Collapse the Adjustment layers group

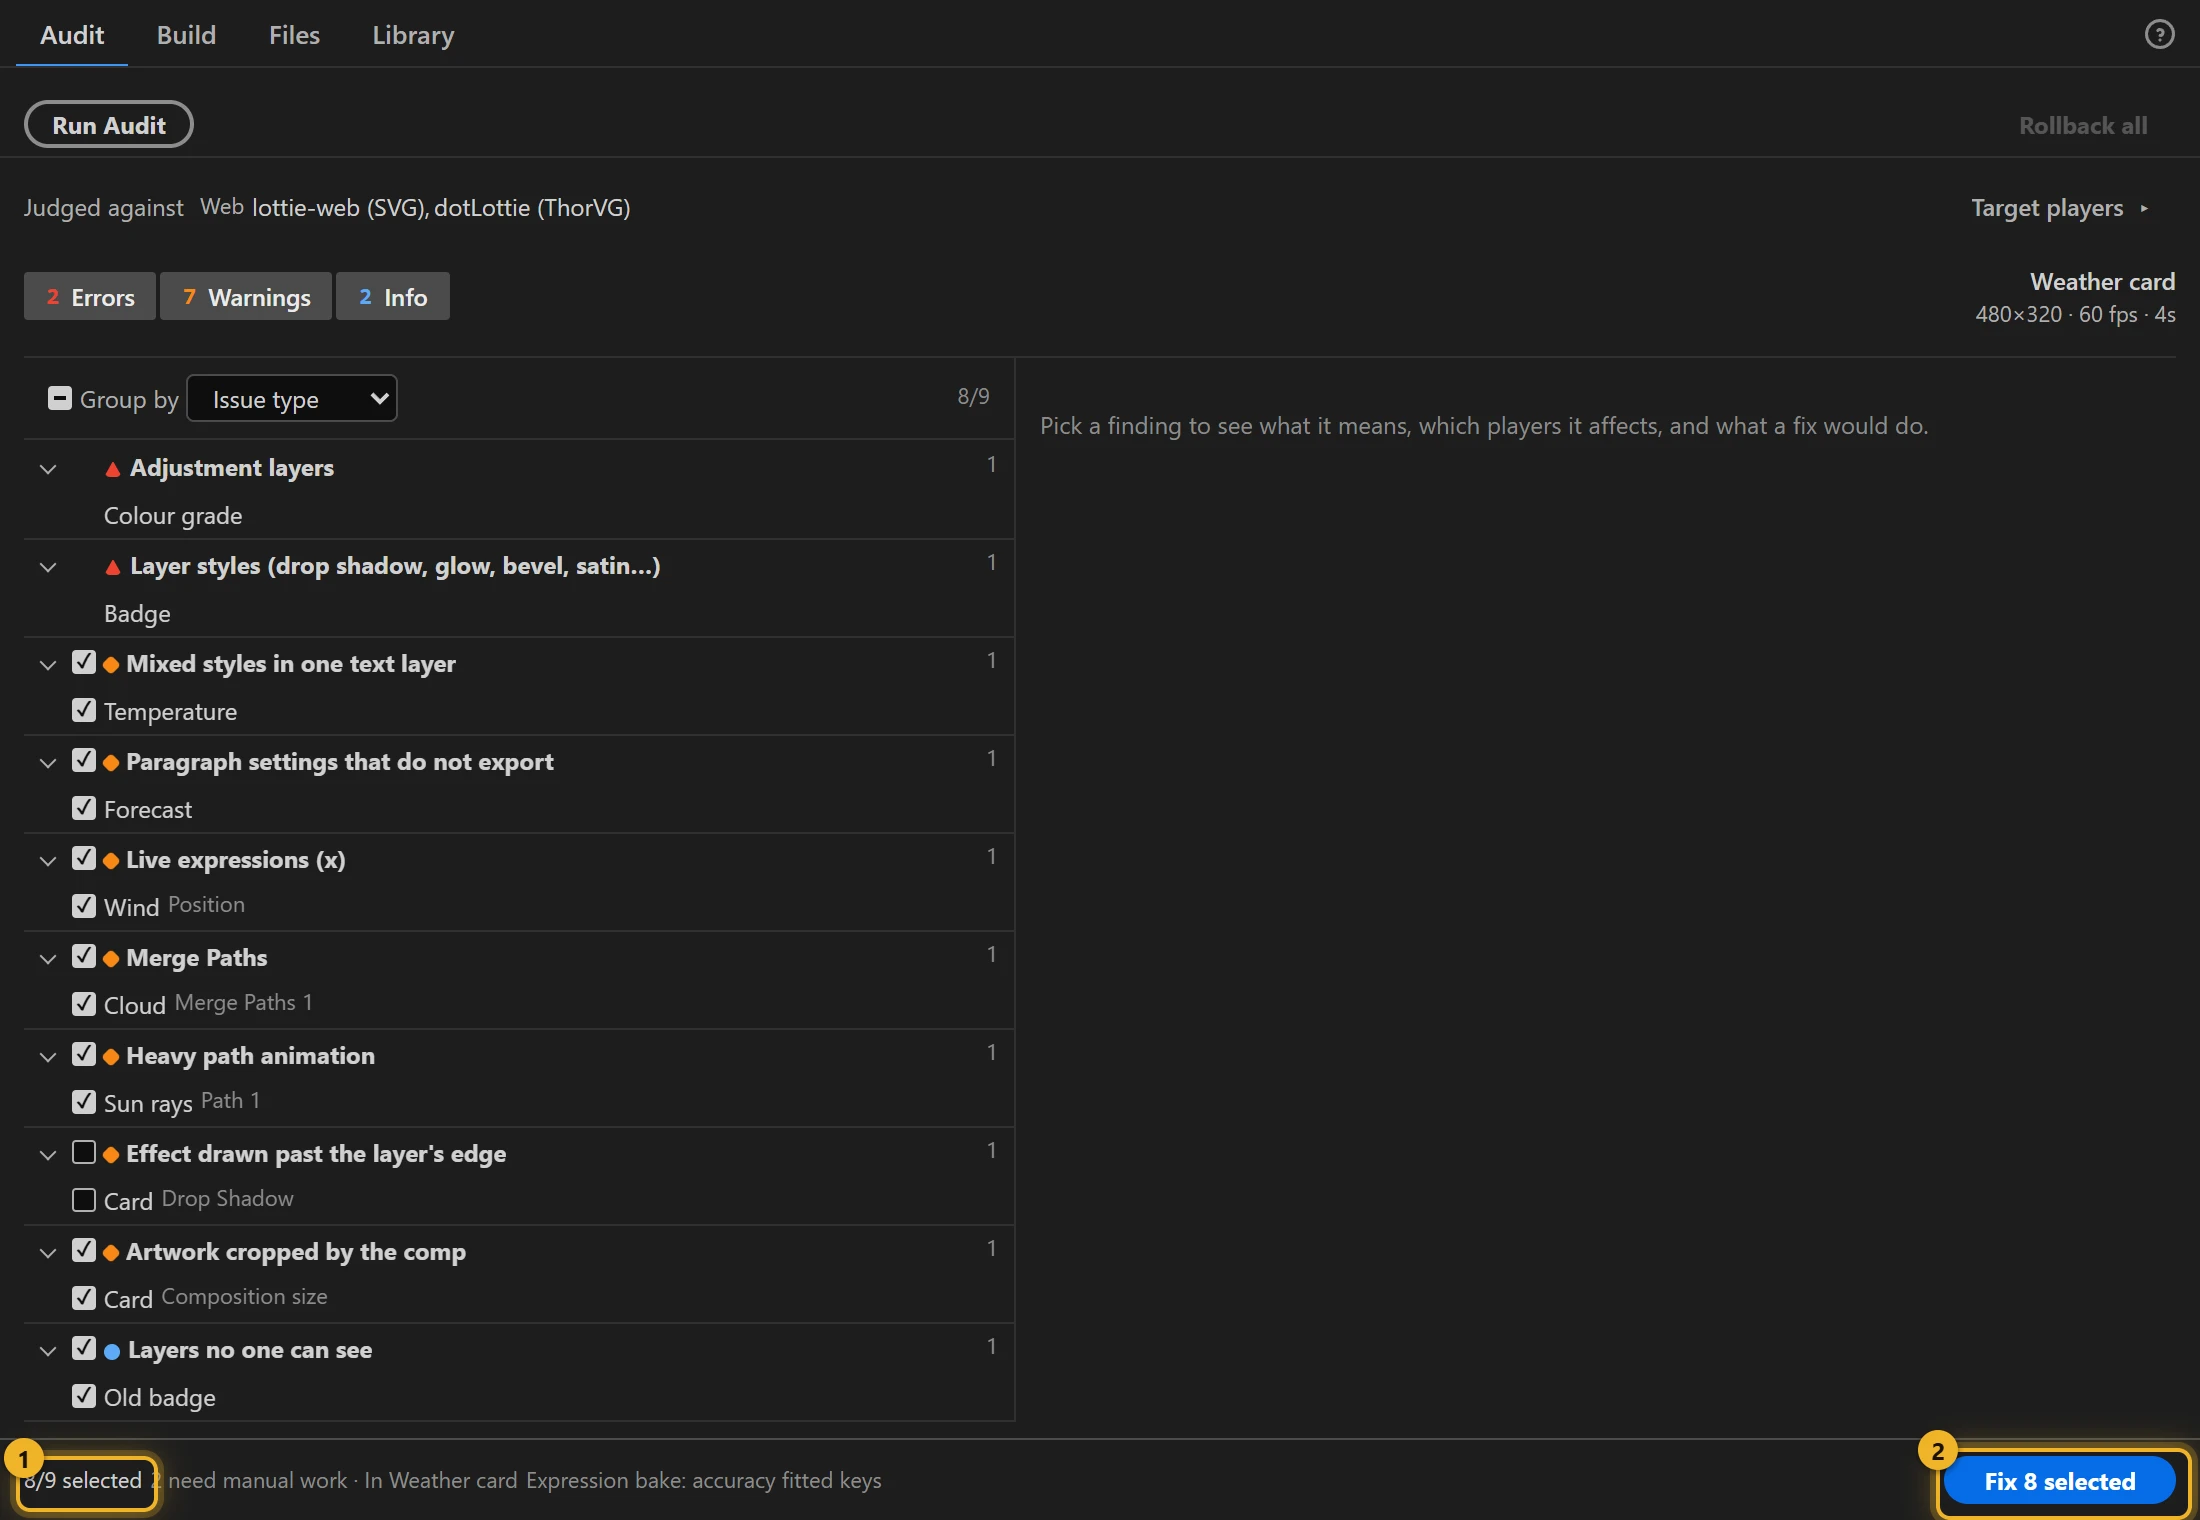click(48, 469)
